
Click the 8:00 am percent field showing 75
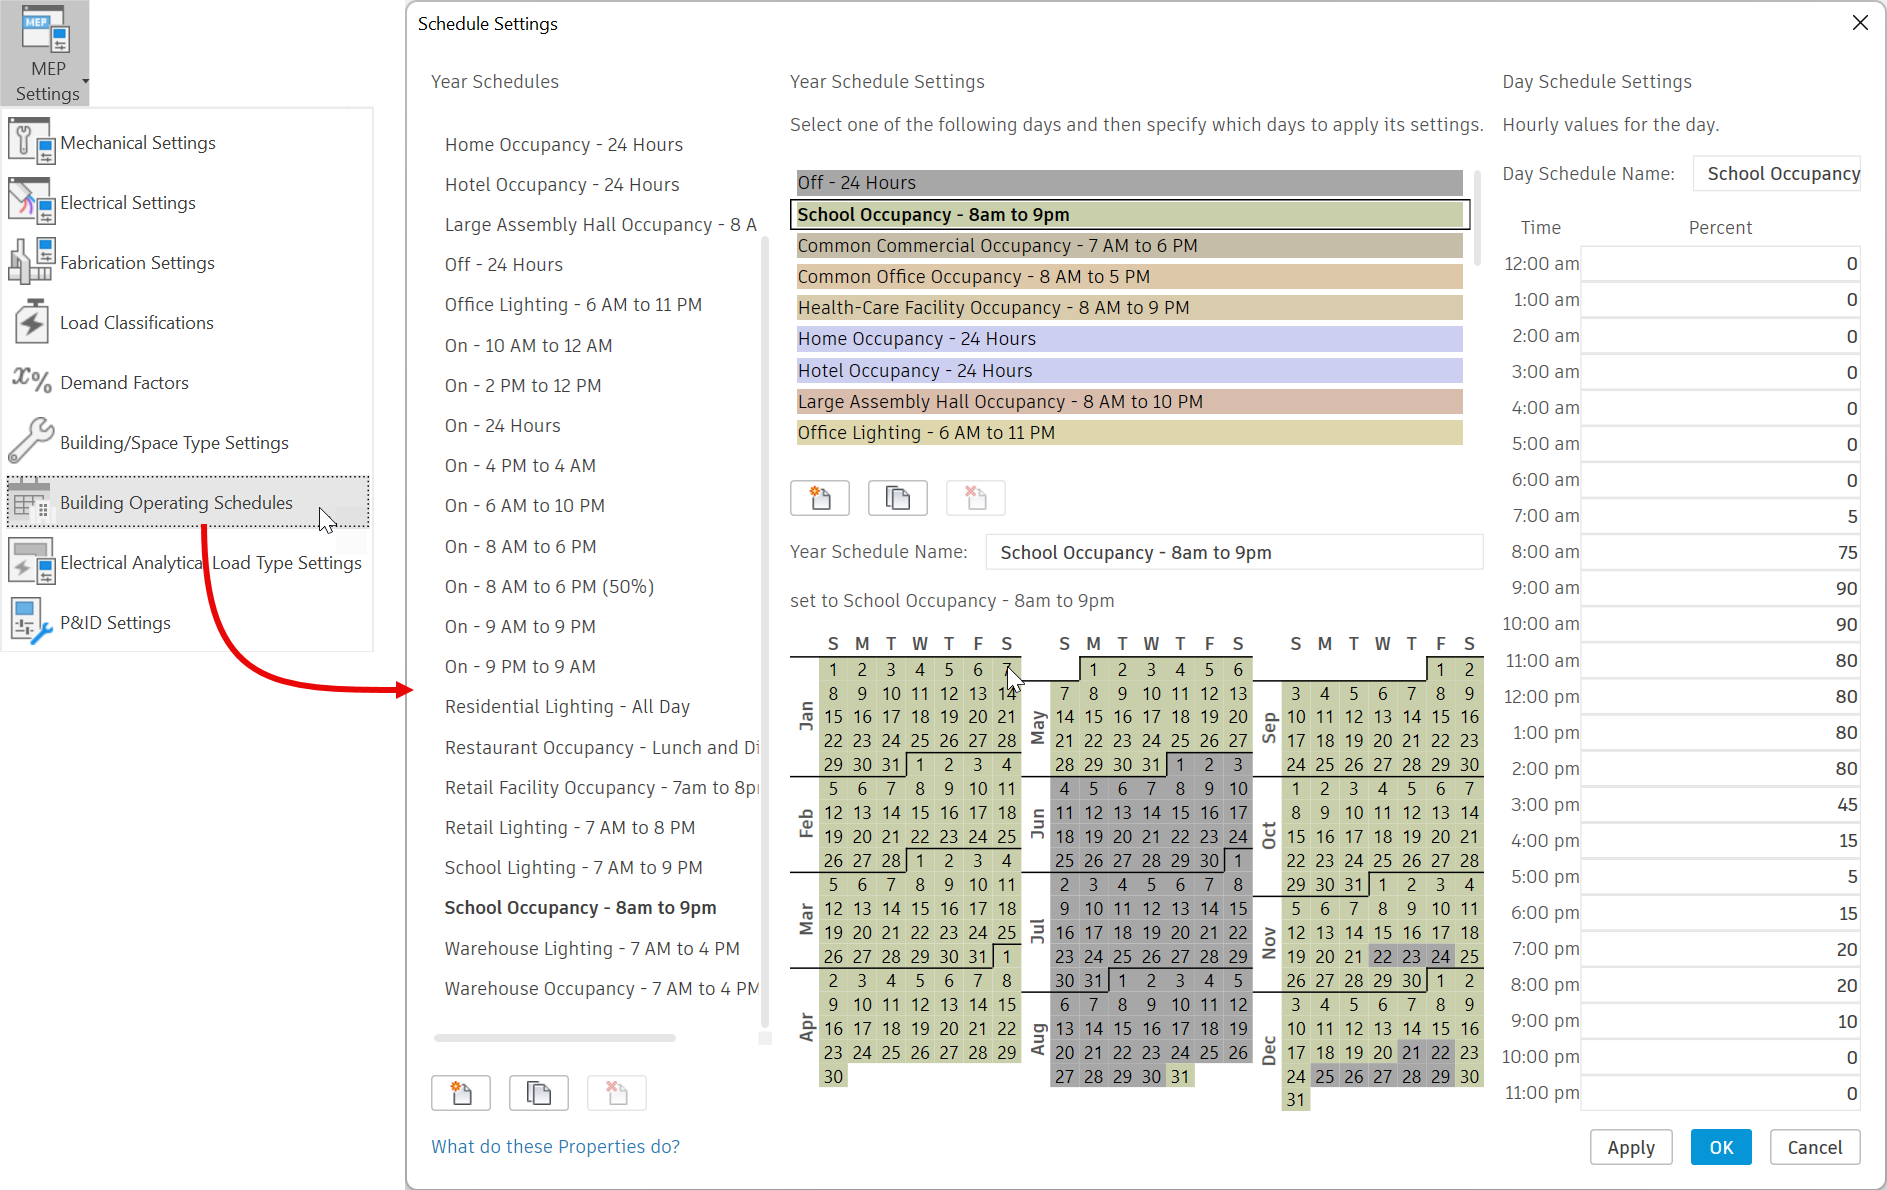point(1720,552)
